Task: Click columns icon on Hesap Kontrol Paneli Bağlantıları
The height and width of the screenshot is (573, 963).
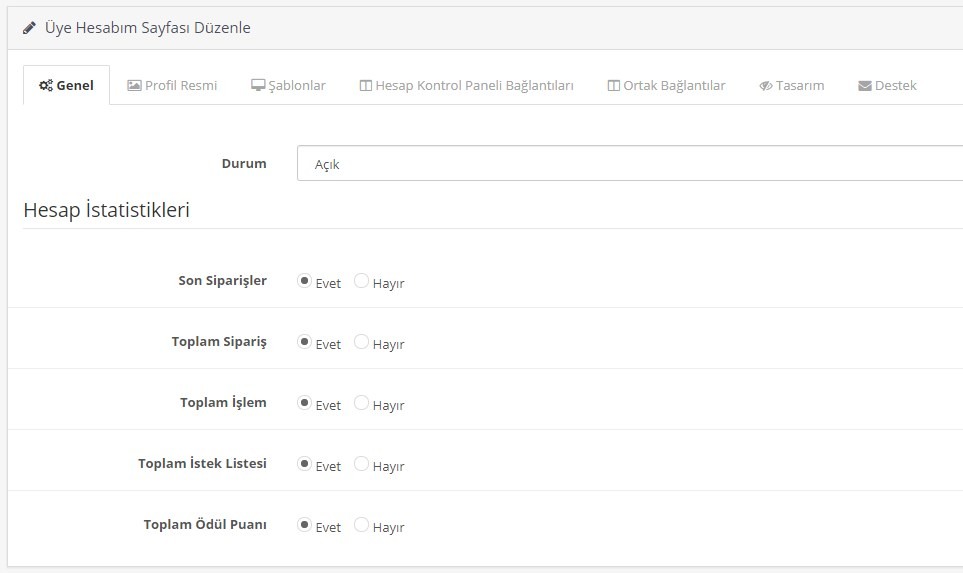Action: tap(365, 85)
